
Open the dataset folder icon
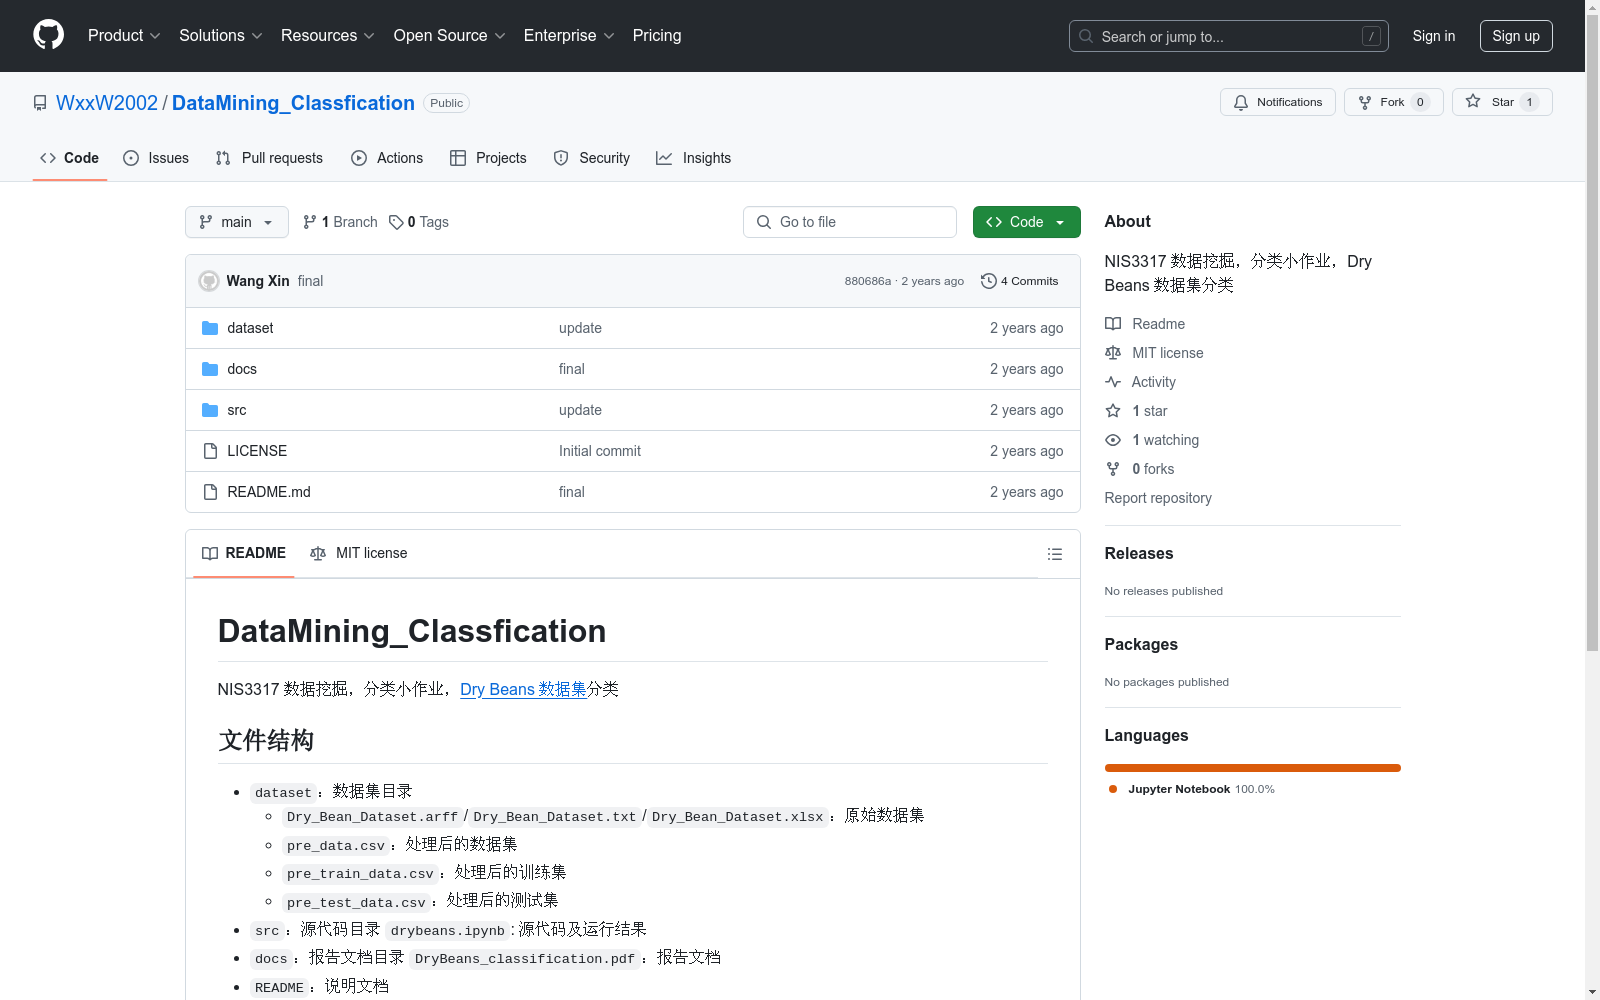210,328
